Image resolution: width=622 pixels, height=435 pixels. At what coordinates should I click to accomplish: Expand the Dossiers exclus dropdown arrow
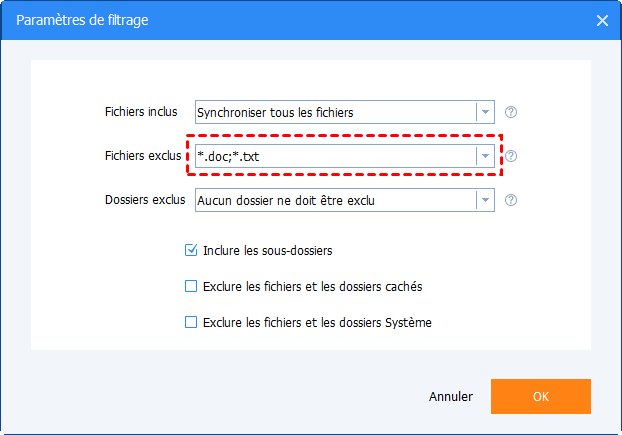click(x=485, y=200)
